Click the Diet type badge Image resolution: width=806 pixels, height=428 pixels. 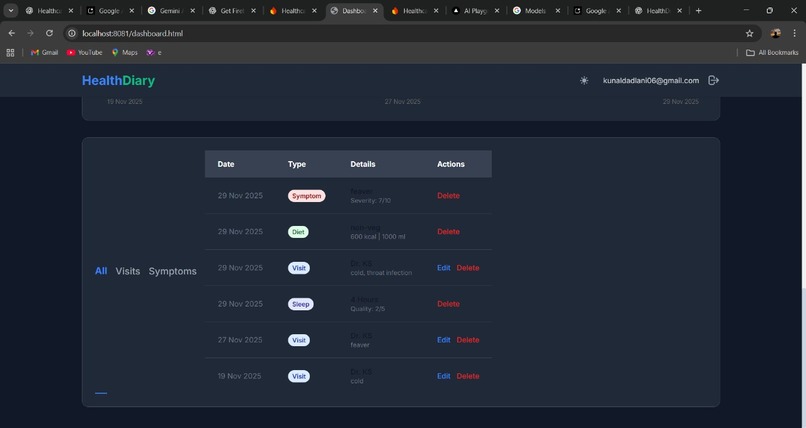coord(298,232)
